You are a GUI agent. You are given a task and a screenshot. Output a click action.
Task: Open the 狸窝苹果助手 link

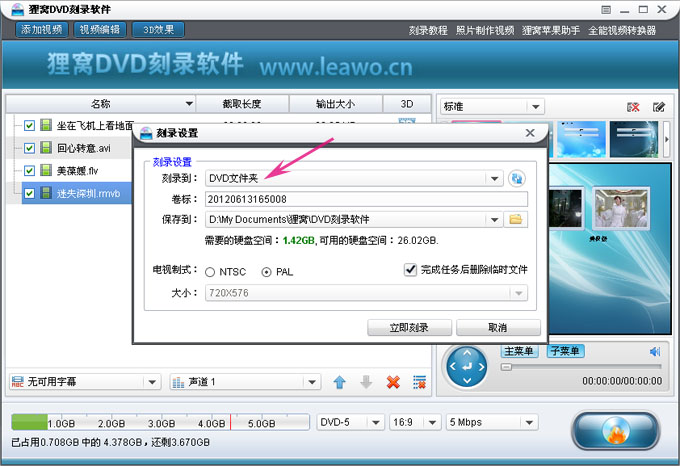(551, 30)
